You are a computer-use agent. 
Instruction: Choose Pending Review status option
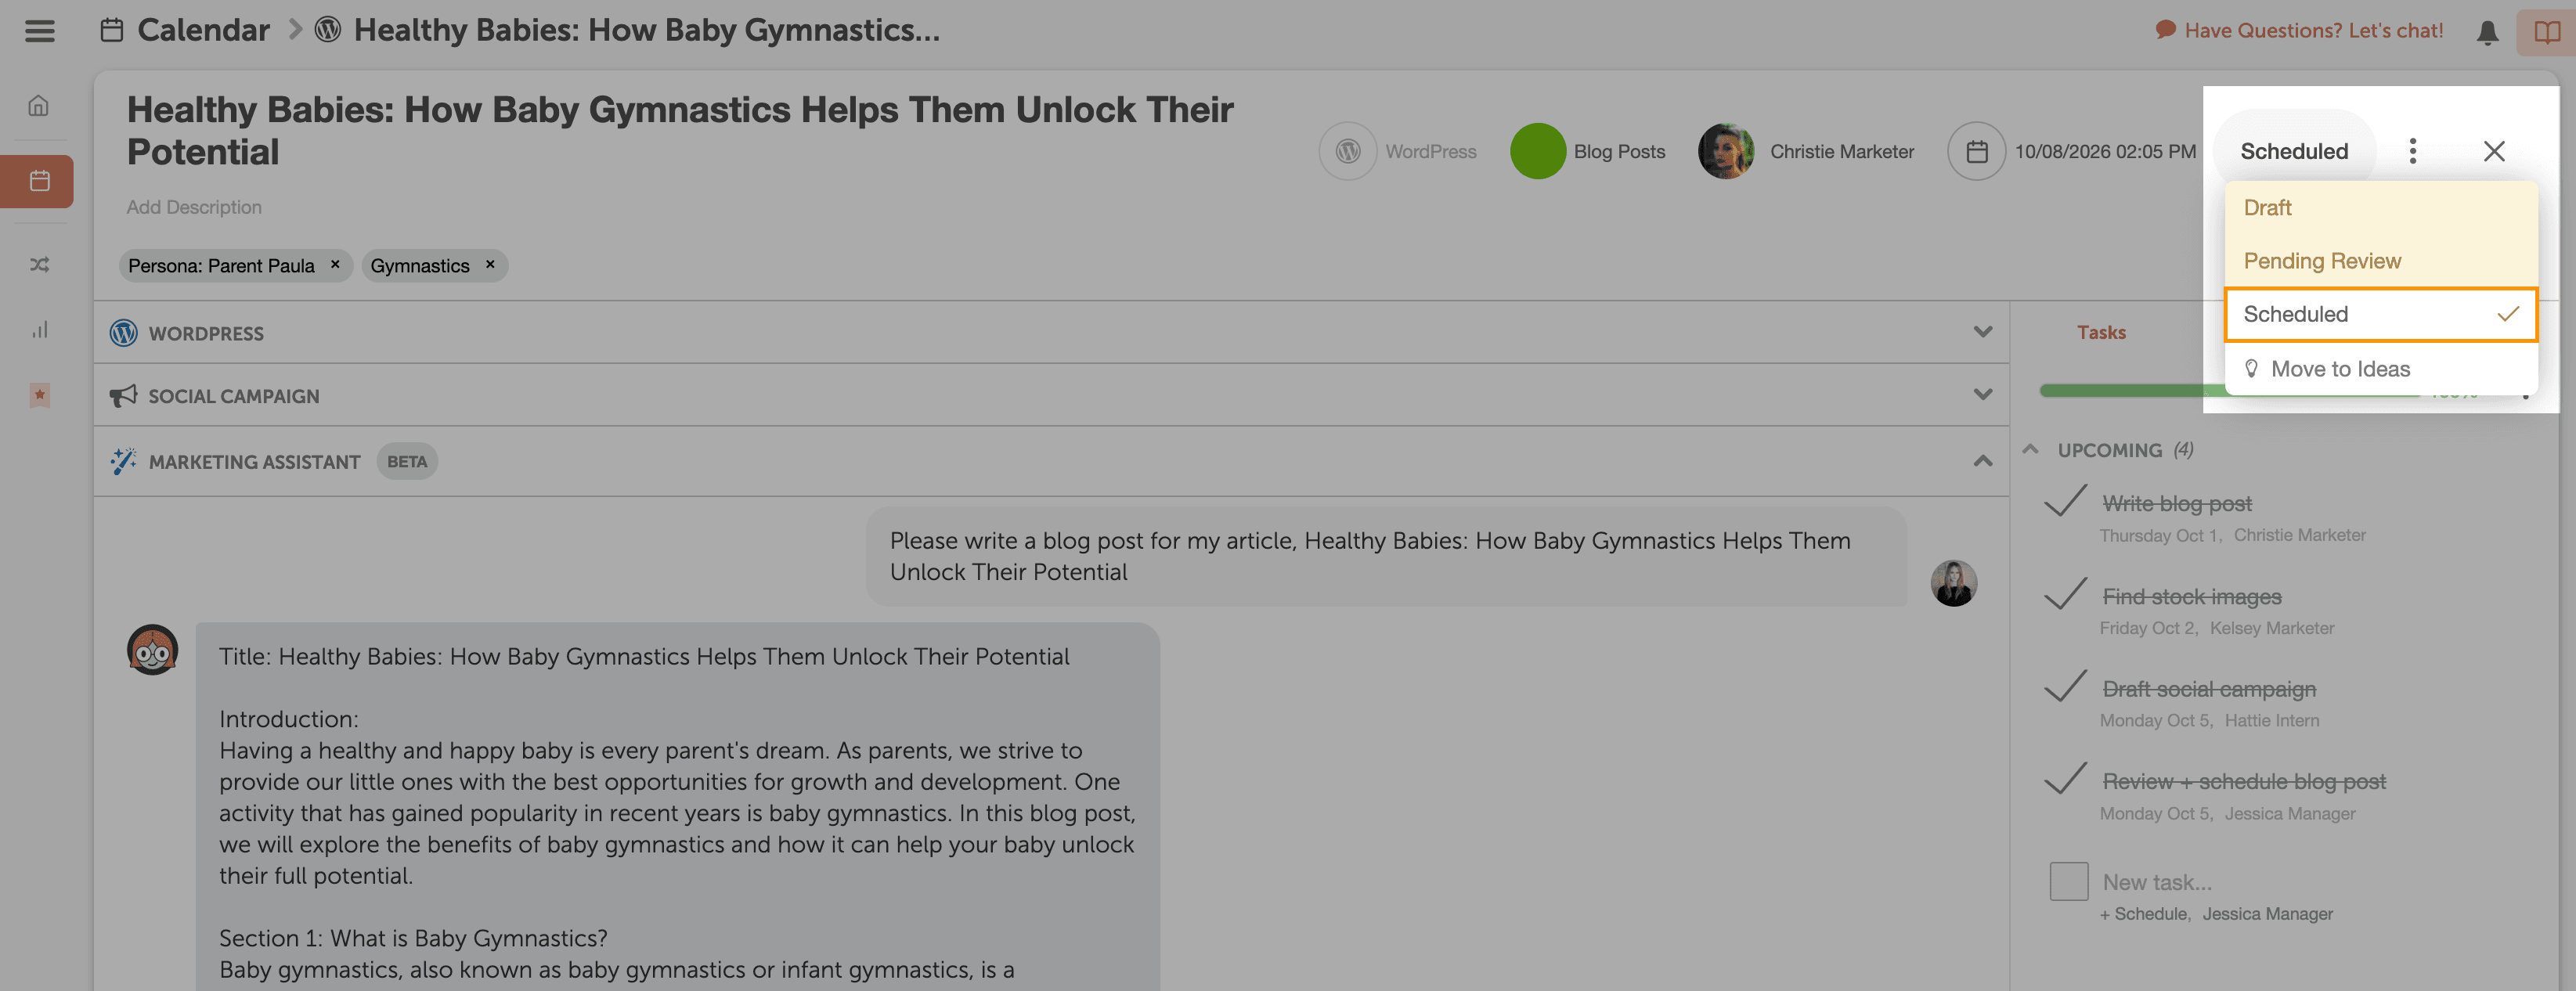pos(2321,261)
